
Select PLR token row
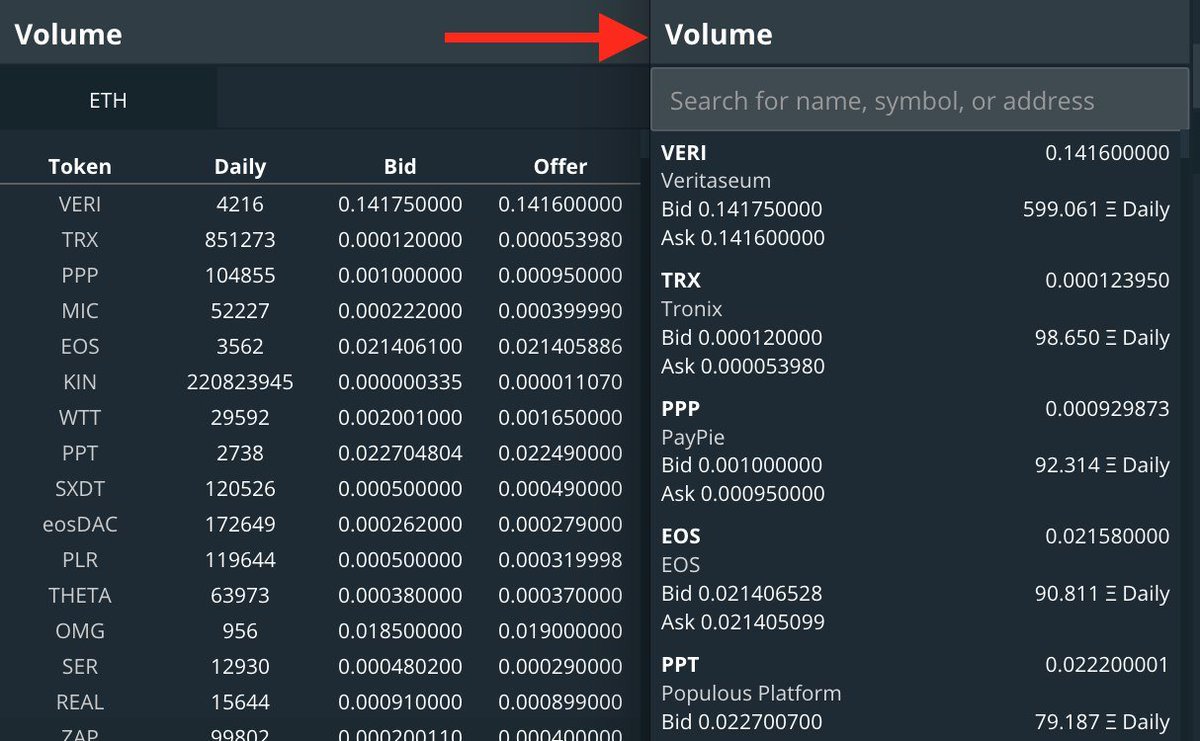(320, 560)
